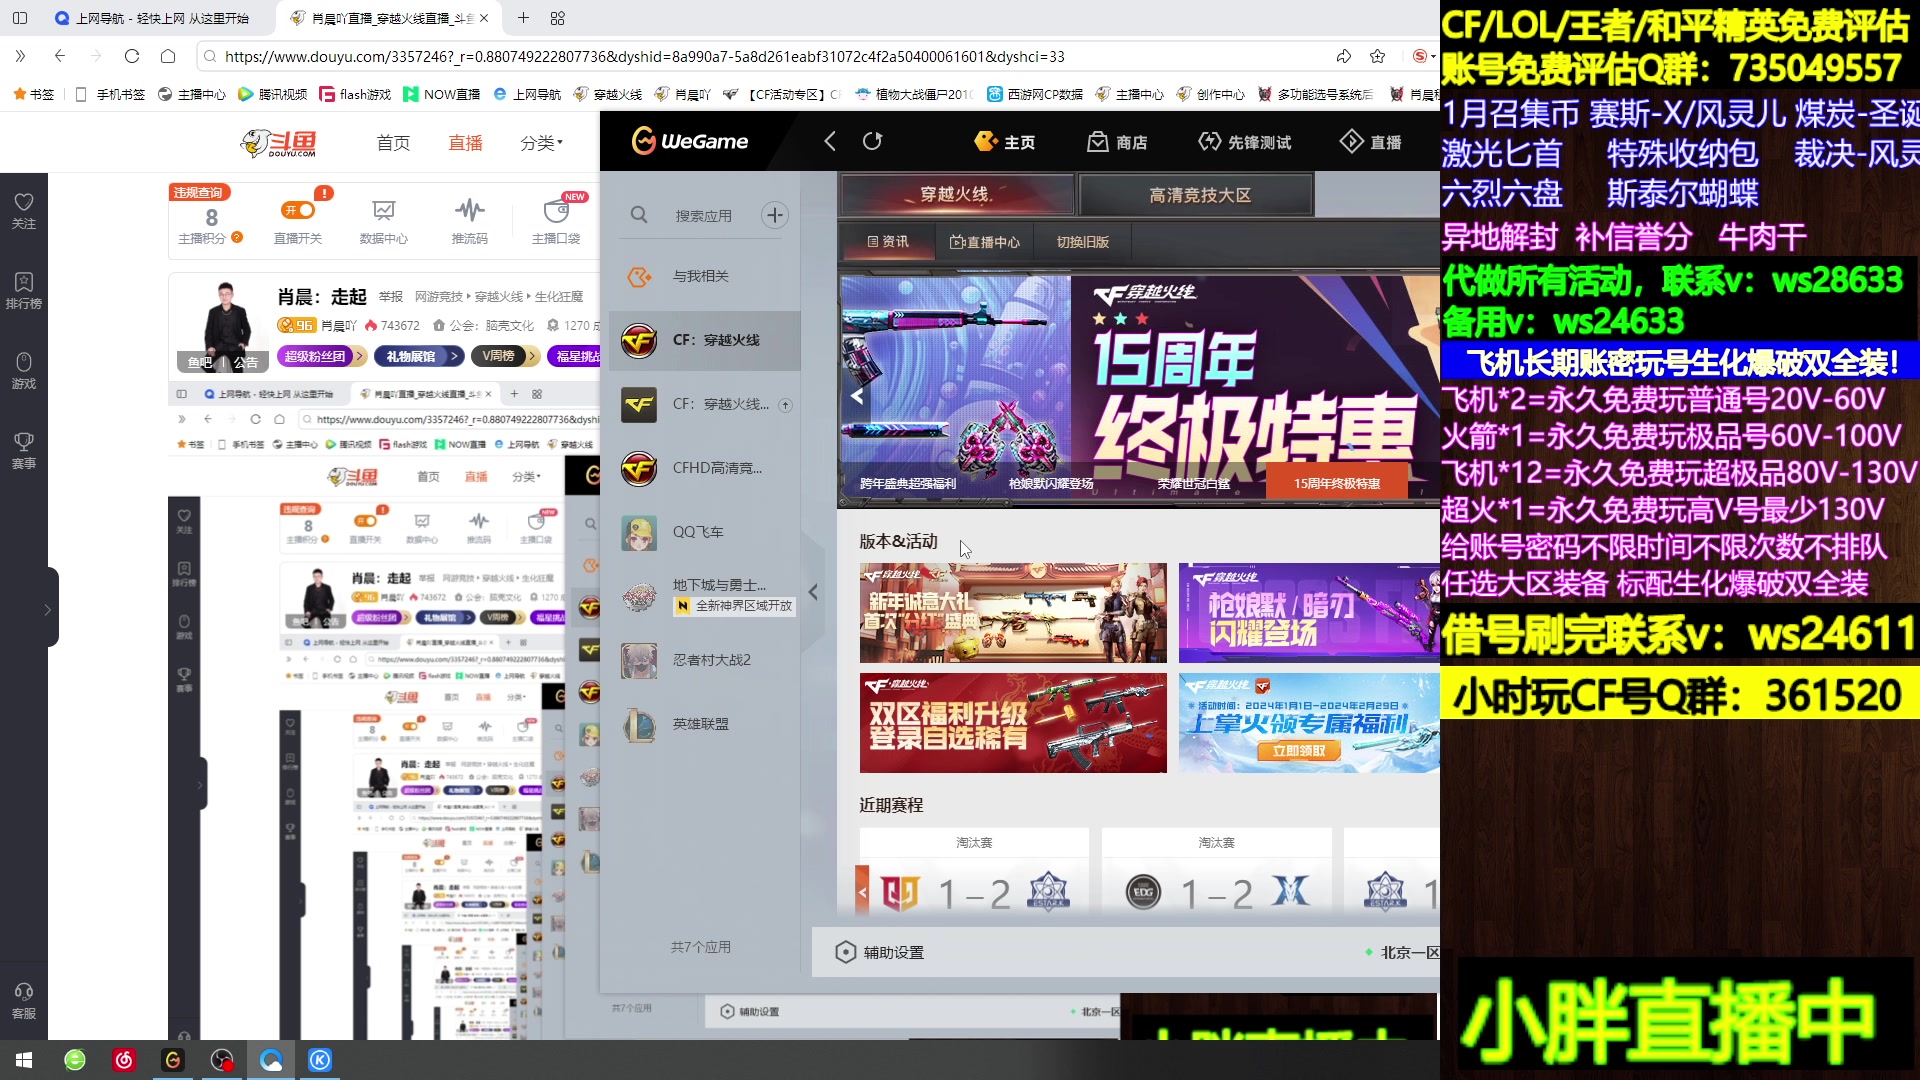Collapse the WeGame sidebar with the chevron
Viewport: 1920px width, 1080px height.
point(813,592)
